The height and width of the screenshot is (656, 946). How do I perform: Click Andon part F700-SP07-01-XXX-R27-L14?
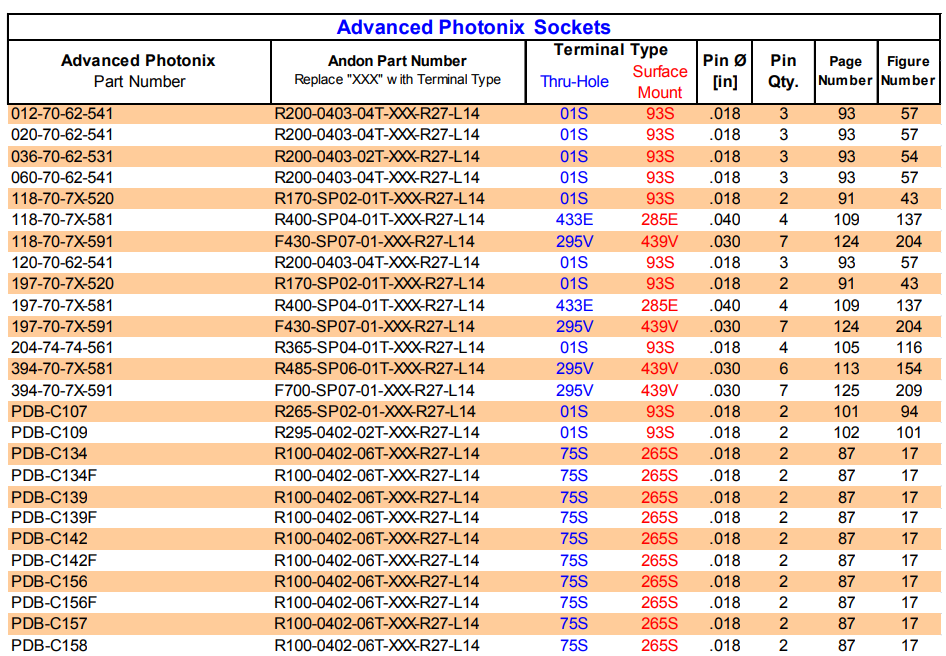374,390
